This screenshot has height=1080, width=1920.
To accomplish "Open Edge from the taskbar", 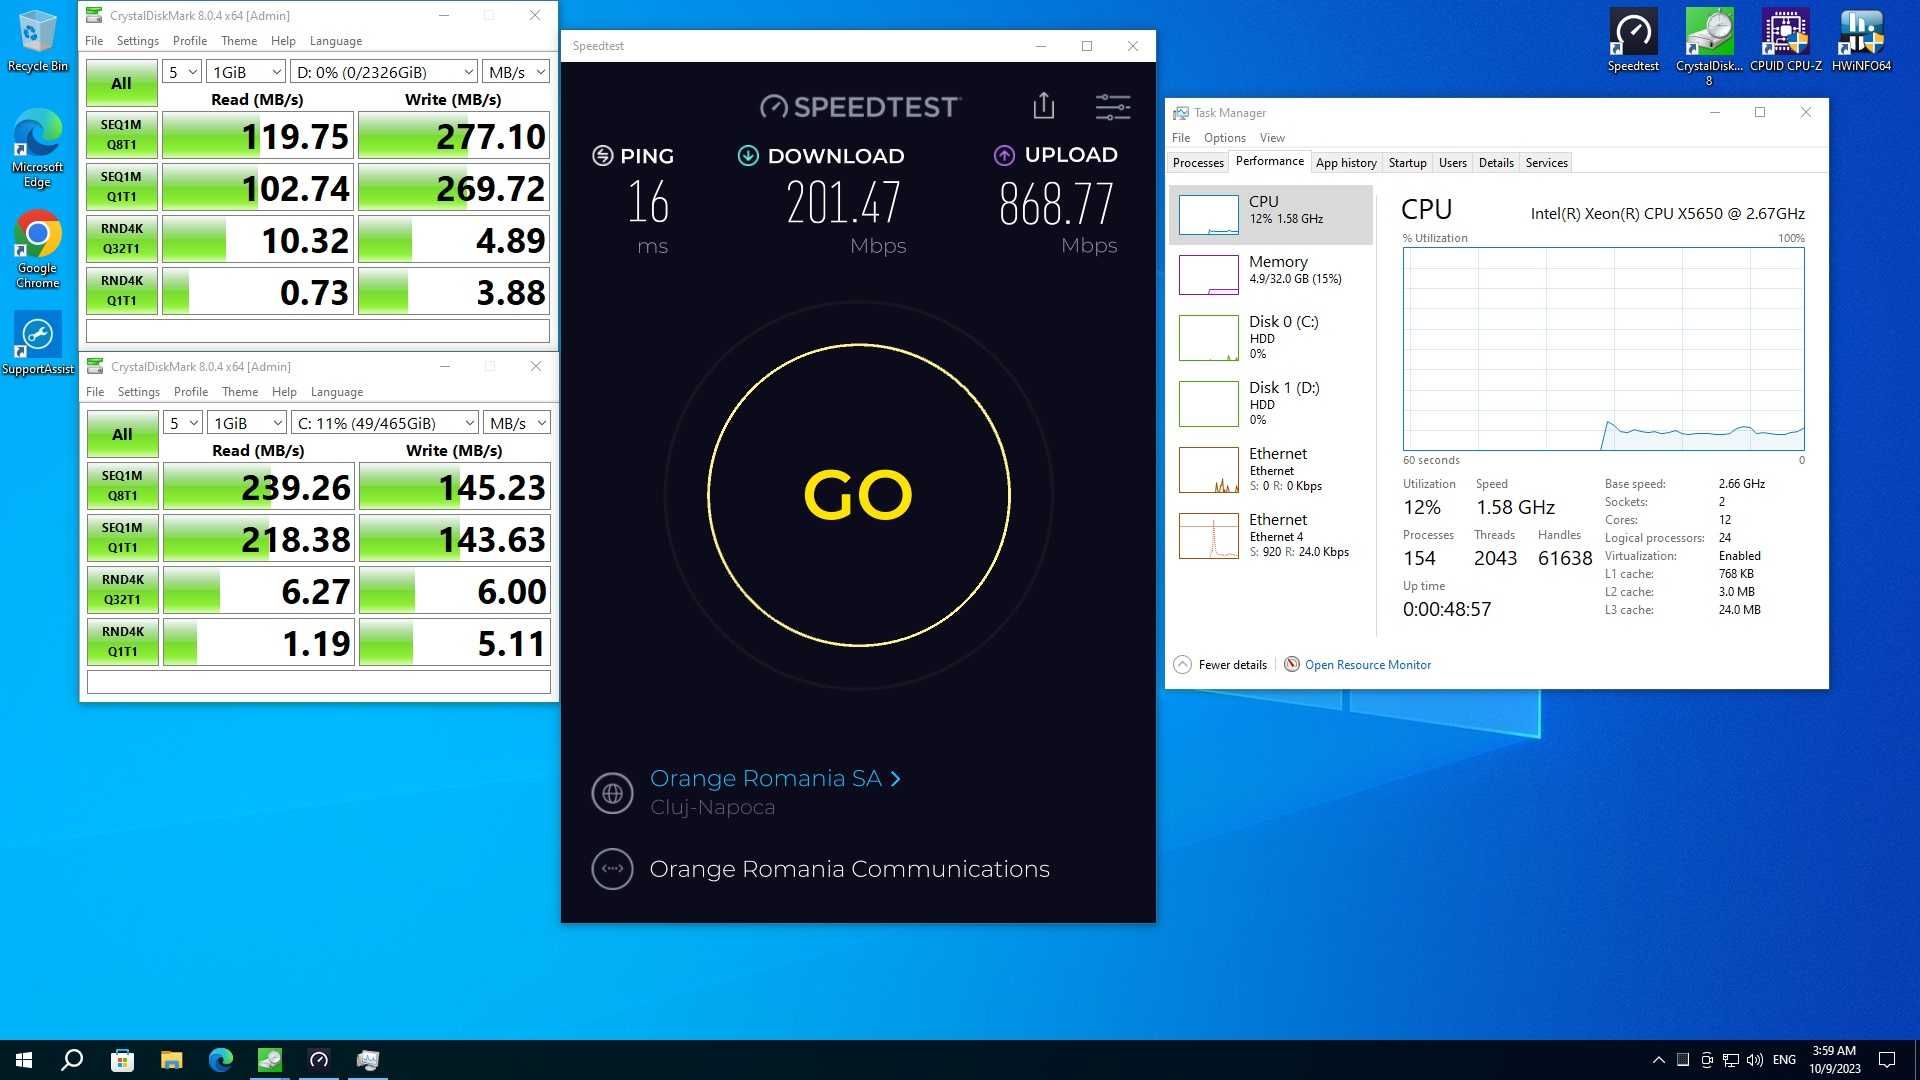I will point(220,1060).
